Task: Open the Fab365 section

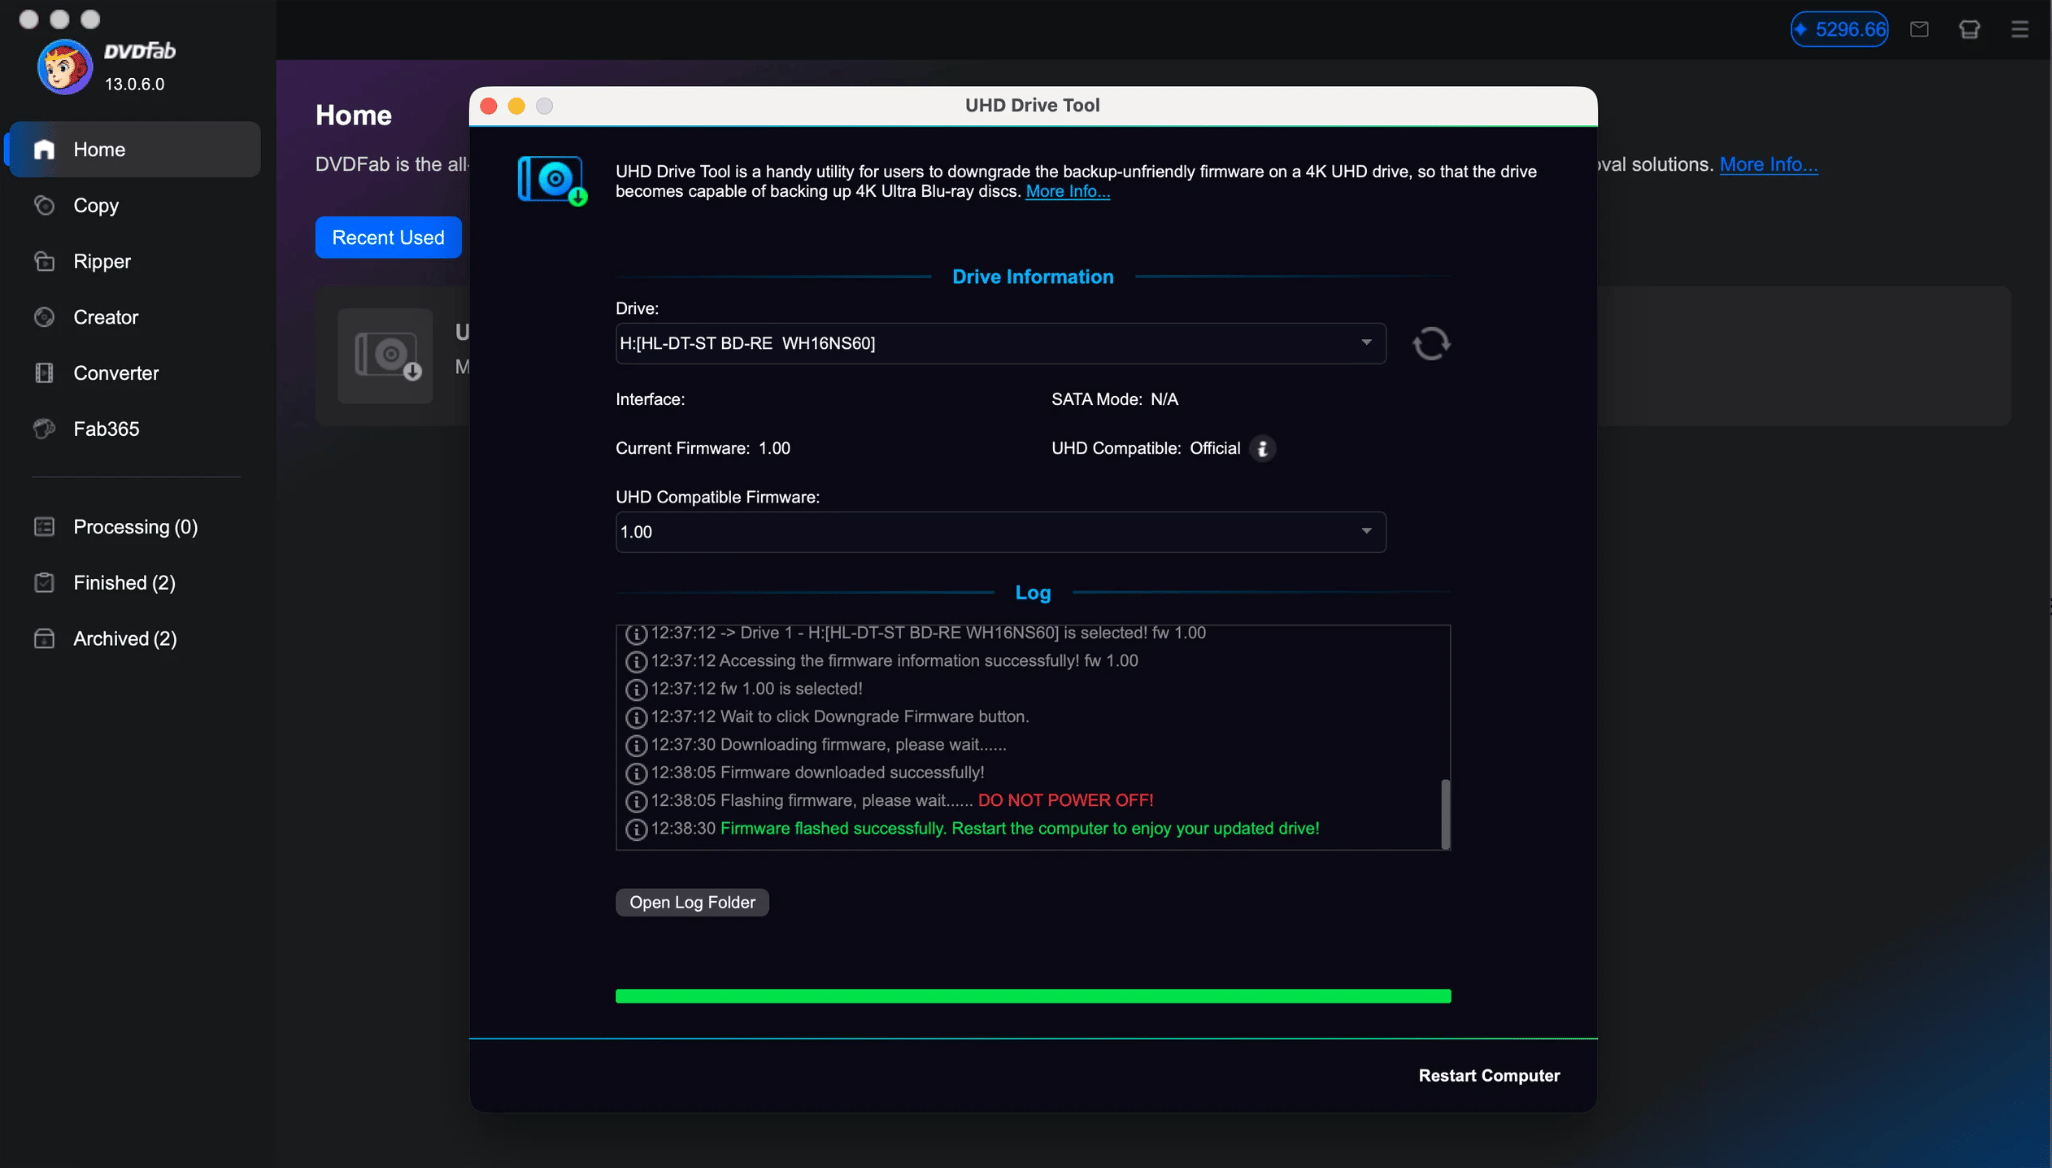Action: [134, 429]
